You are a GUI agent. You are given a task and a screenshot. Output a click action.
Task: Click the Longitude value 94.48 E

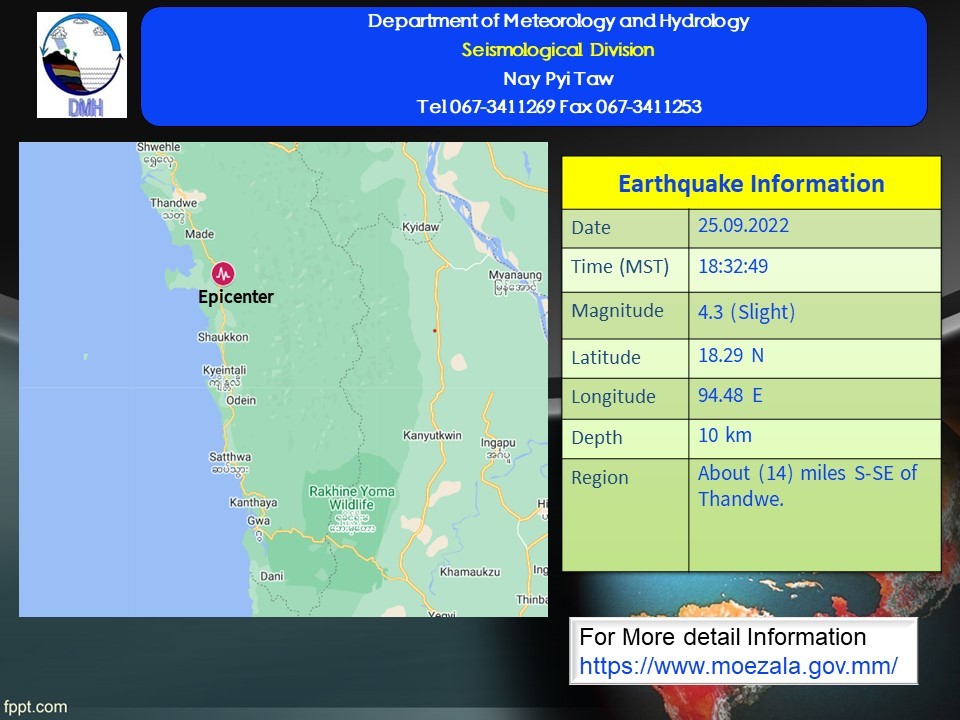(730, 395)
